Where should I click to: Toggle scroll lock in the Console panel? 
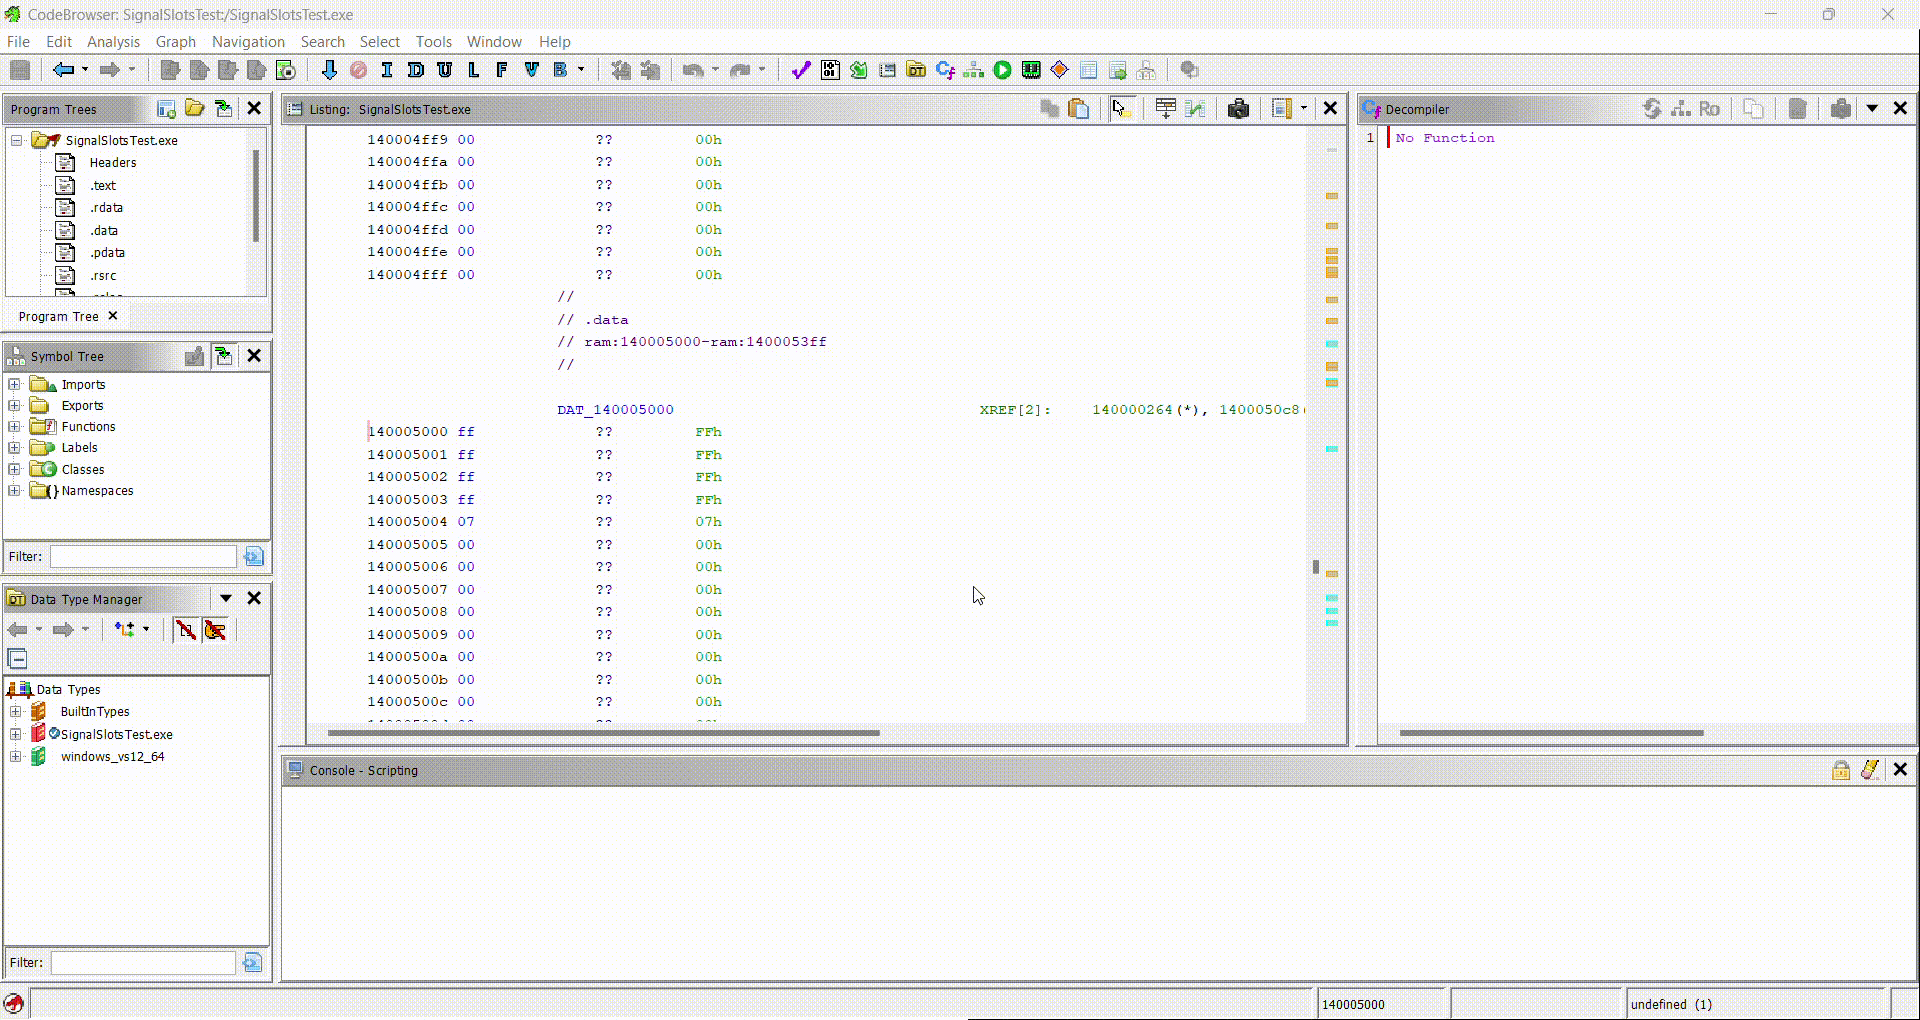1841,770
